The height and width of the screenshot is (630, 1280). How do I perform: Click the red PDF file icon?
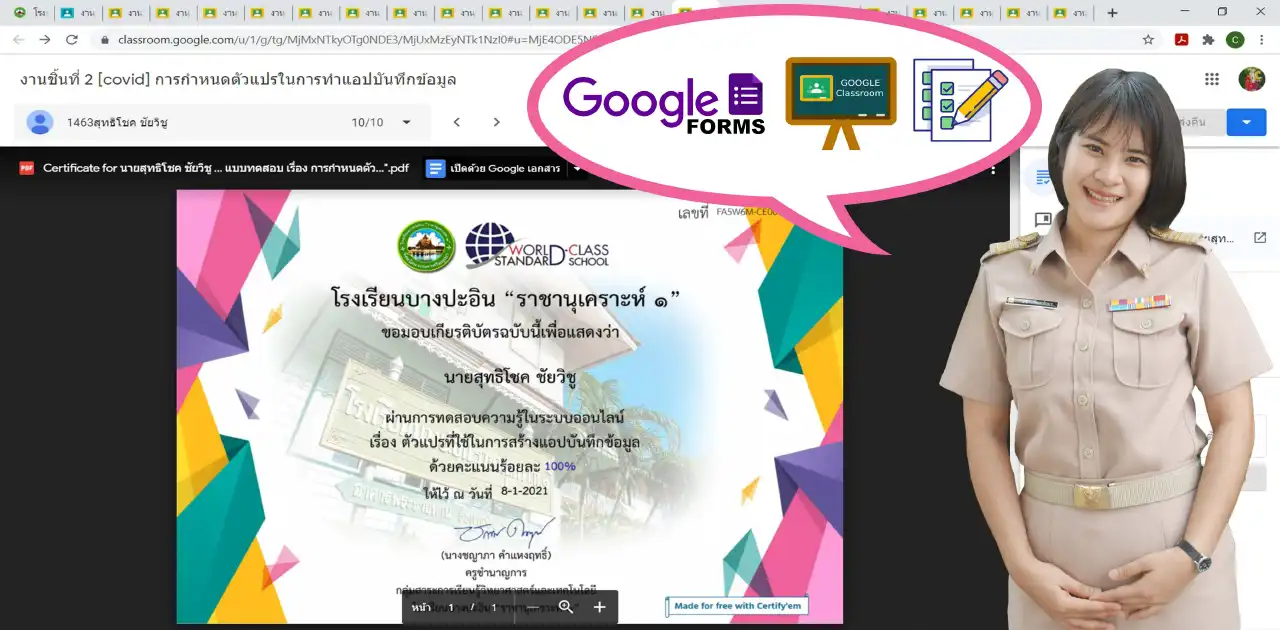27,168
